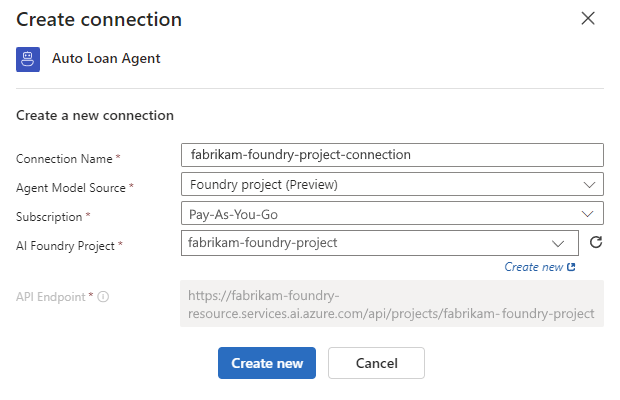The height and width of the screenshot is (400, 620).
Task: Open the Pay-As-You-Go subscription combo box
Action: 392,213
